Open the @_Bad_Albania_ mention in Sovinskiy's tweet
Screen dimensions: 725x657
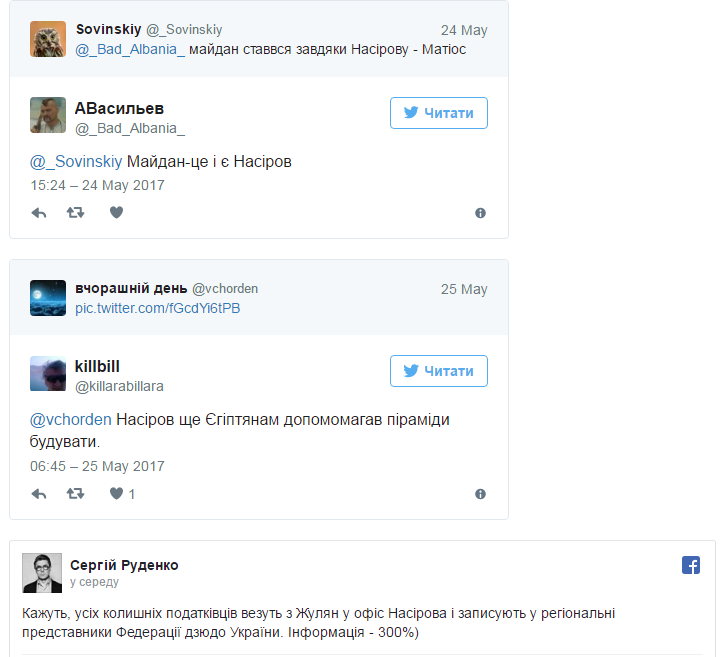click(x=130, y=49)
